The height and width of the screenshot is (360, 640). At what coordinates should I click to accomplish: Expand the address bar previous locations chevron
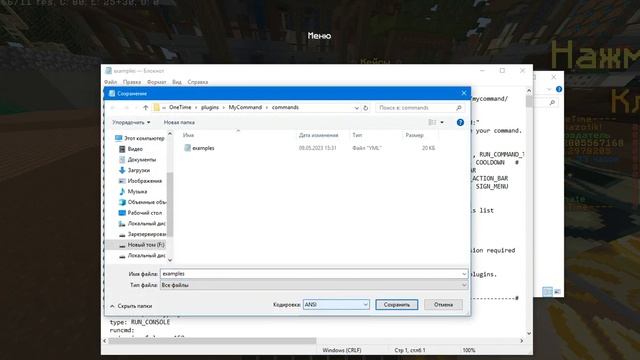click(356, 108)
